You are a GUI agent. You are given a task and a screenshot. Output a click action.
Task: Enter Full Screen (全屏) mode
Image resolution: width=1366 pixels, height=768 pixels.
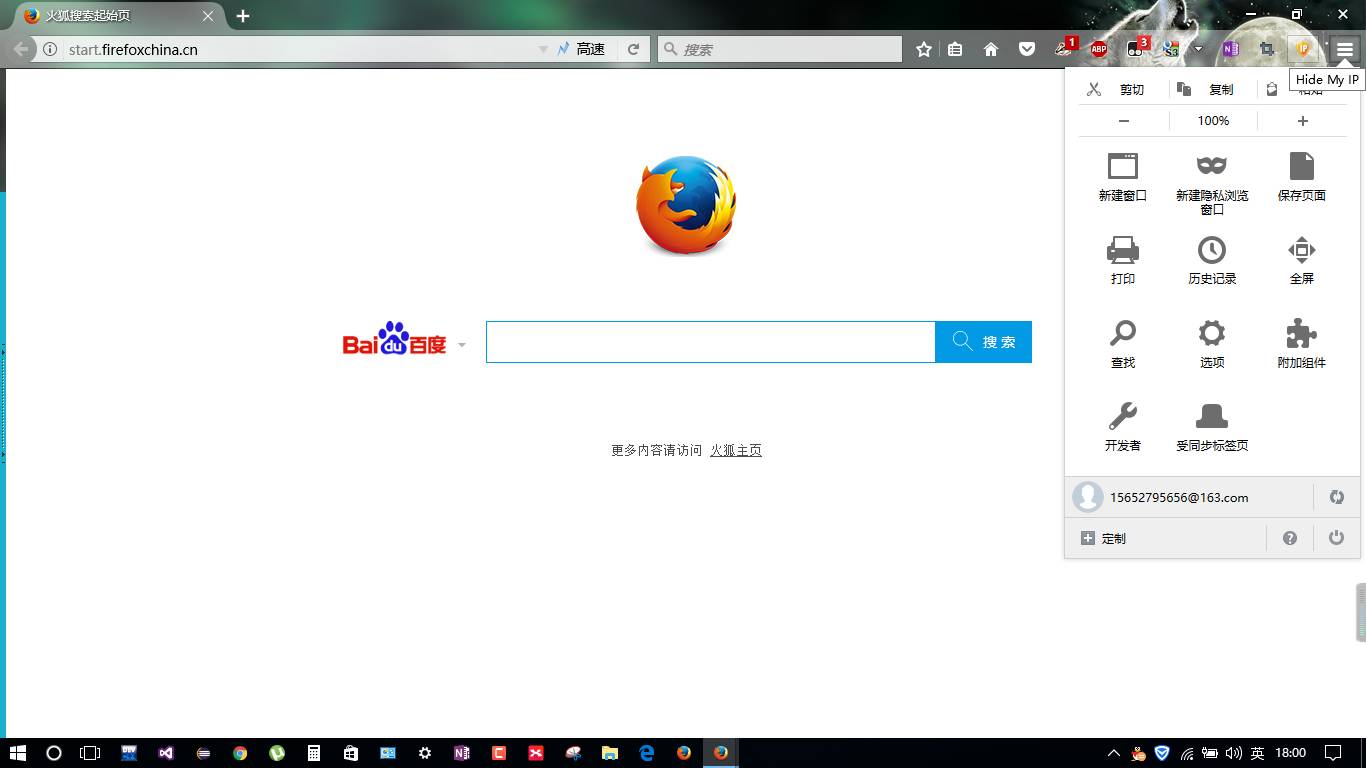1301,260
